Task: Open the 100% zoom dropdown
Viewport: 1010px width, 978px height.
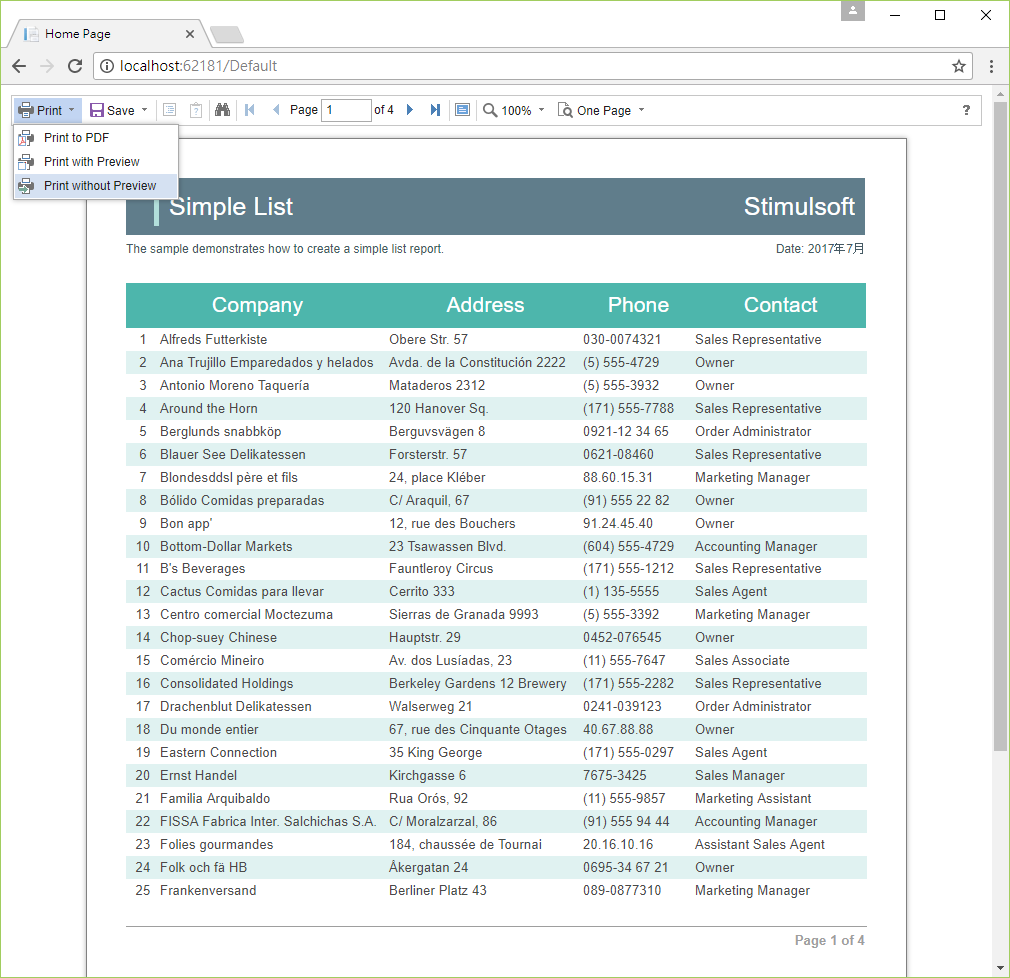Action: [x=514, y=110]
